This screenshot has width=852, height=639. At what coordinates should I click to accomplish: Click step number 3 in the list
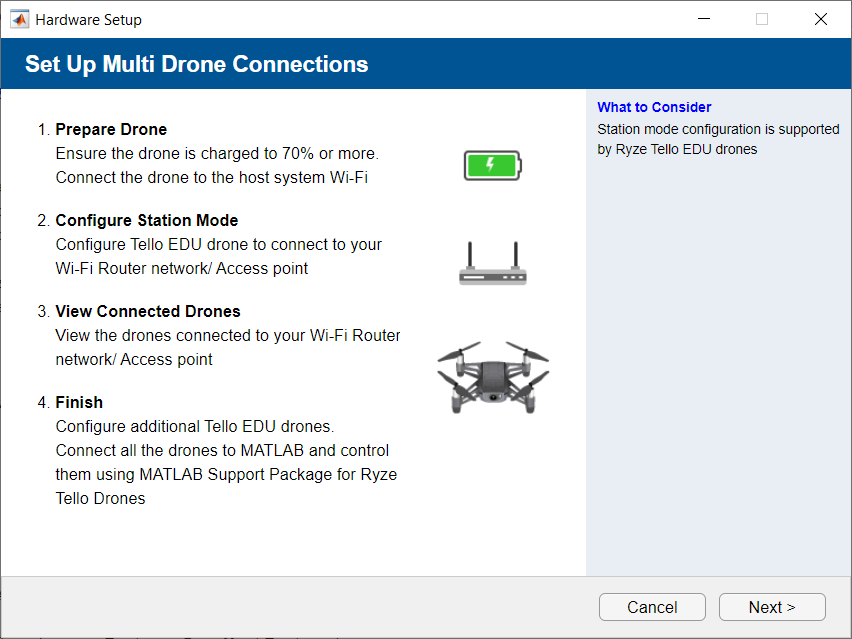[43, 311]
